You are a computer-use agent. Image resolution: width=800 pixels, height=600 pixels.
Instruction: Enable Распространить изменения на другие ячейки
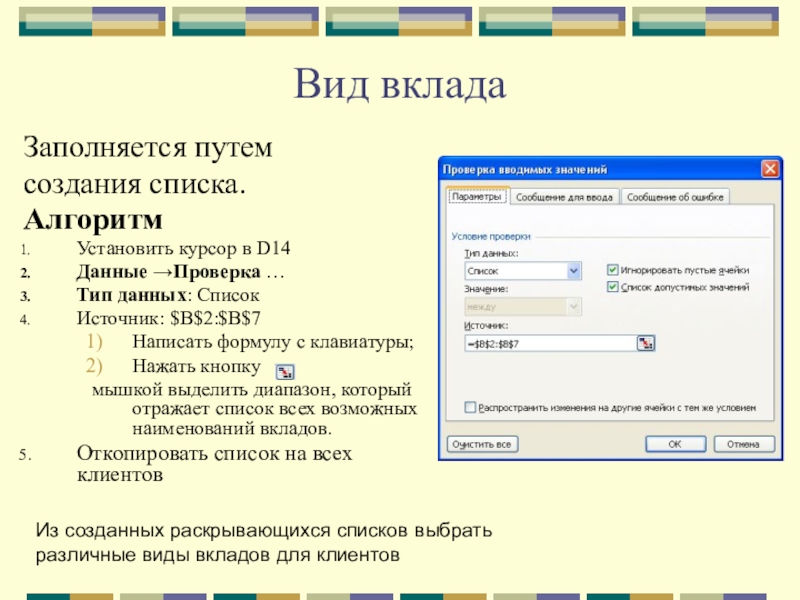click(469, 408)
